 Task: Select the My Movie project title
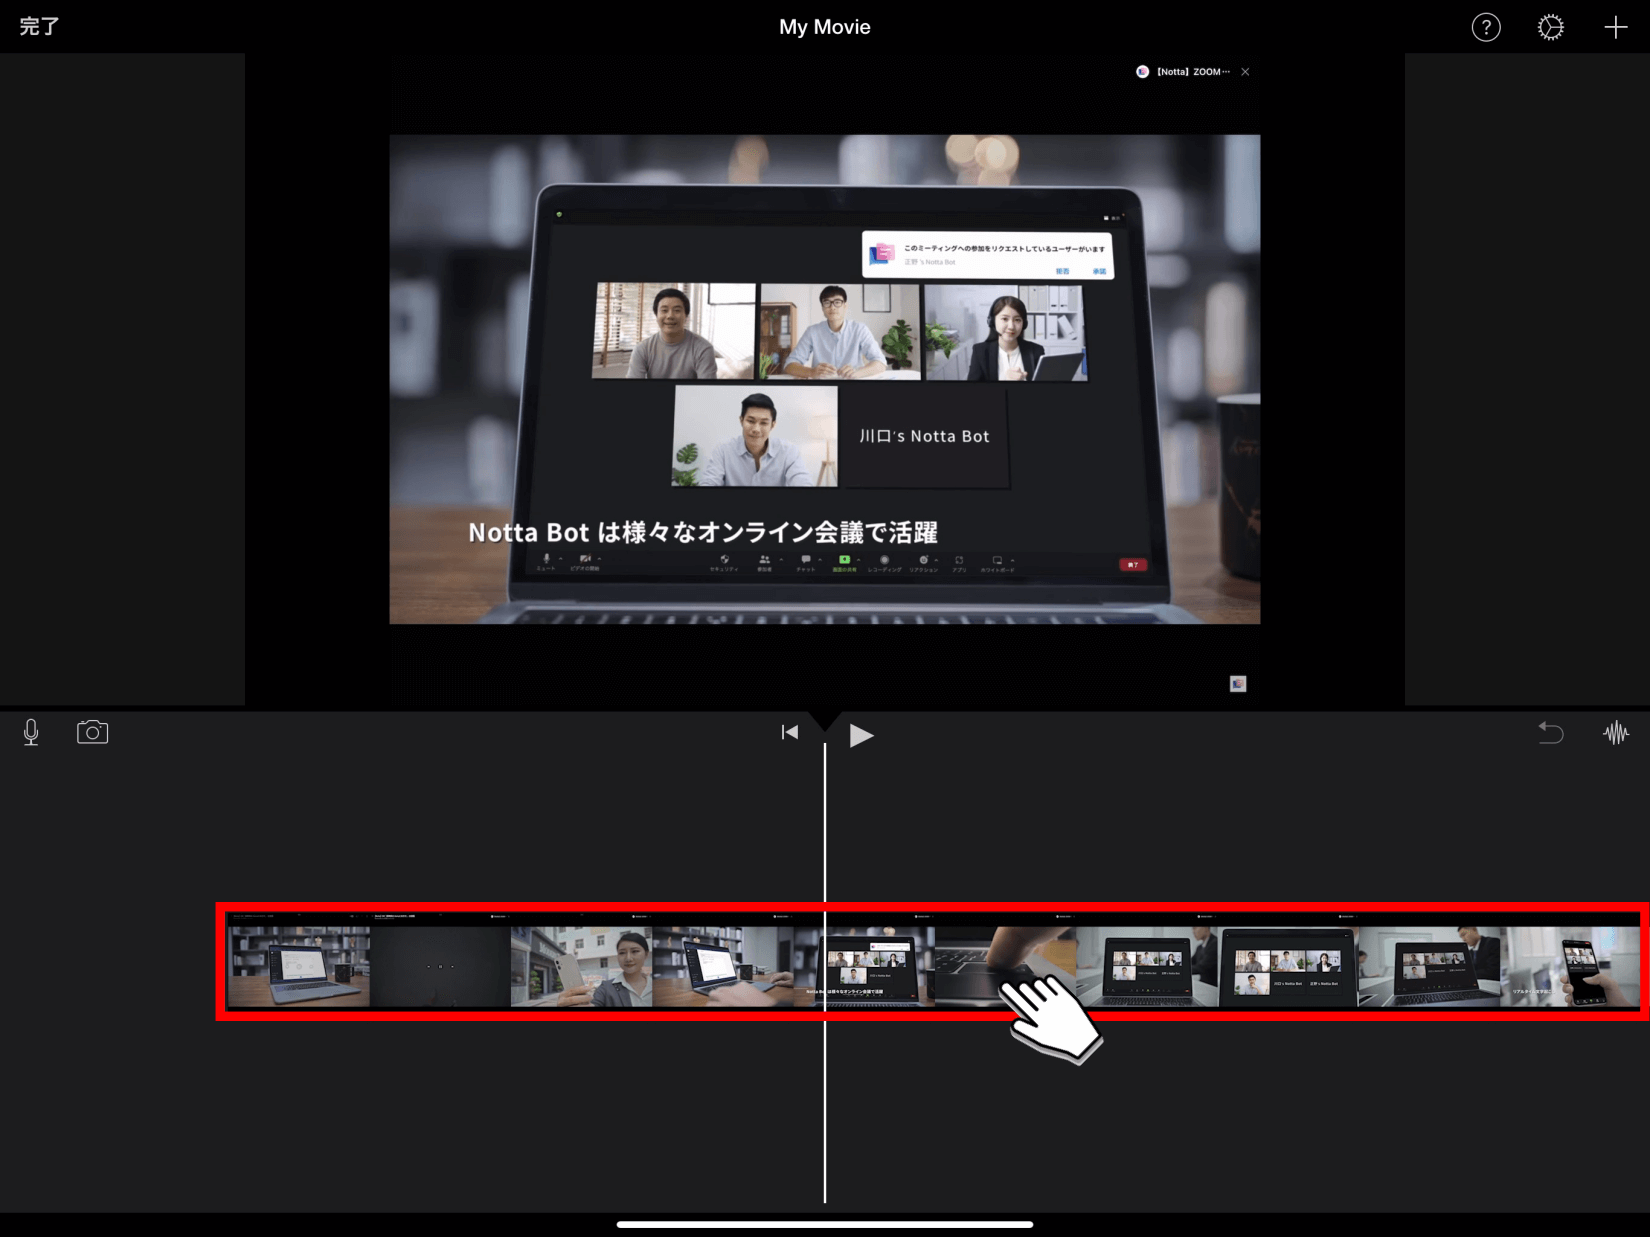(x=825, y=27)
